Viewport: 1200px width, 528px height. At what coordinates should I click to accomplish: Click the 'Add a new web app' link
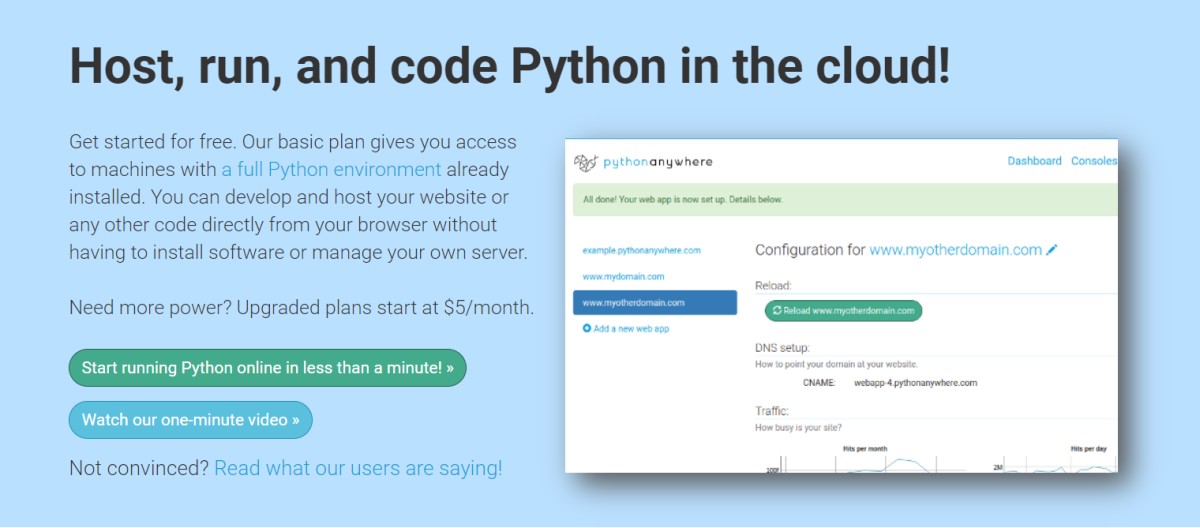631,328
